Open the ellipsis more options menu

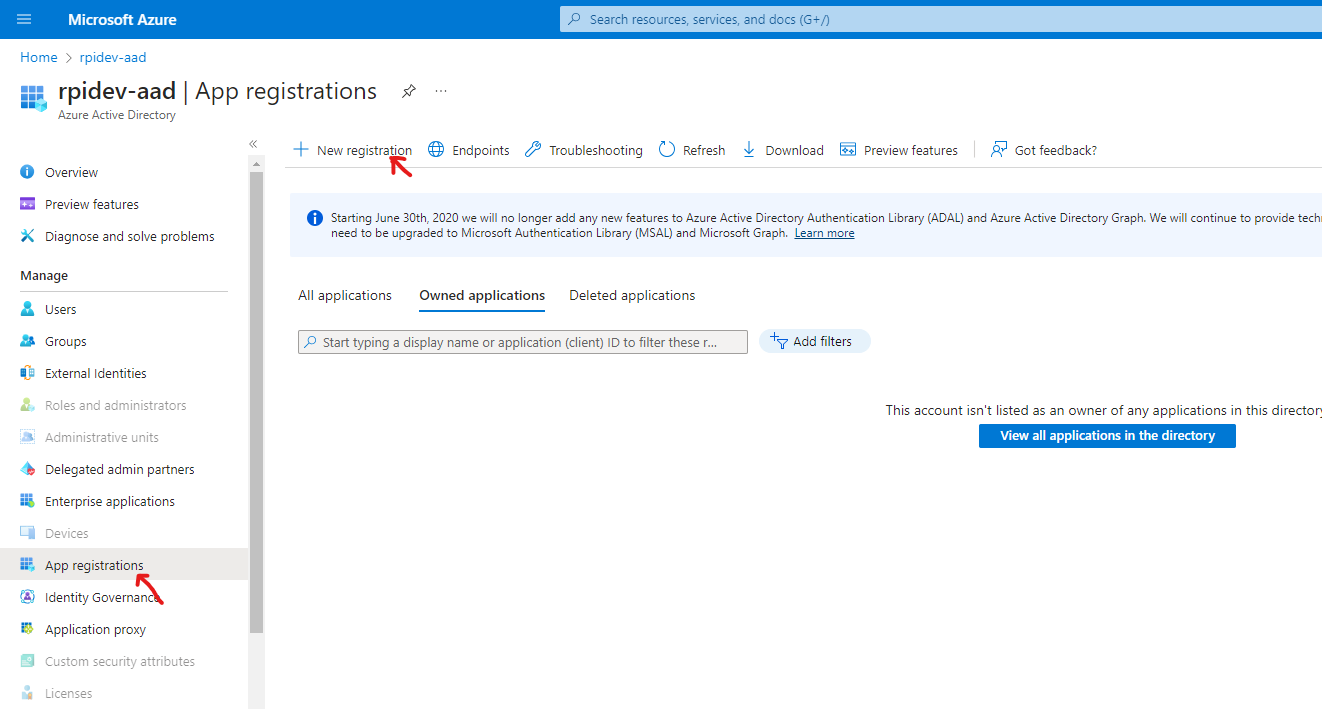tap(441, 91)
